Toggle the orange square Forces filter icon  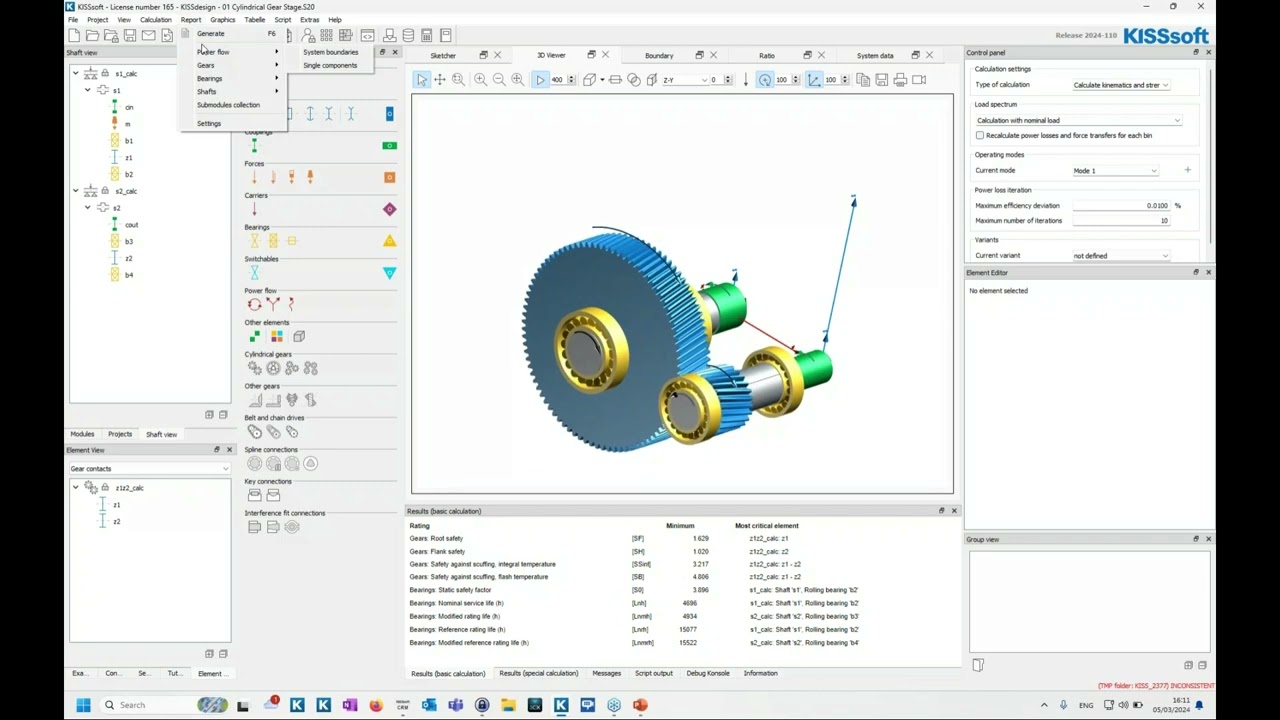pyautogui.click(x=389, y=177)
